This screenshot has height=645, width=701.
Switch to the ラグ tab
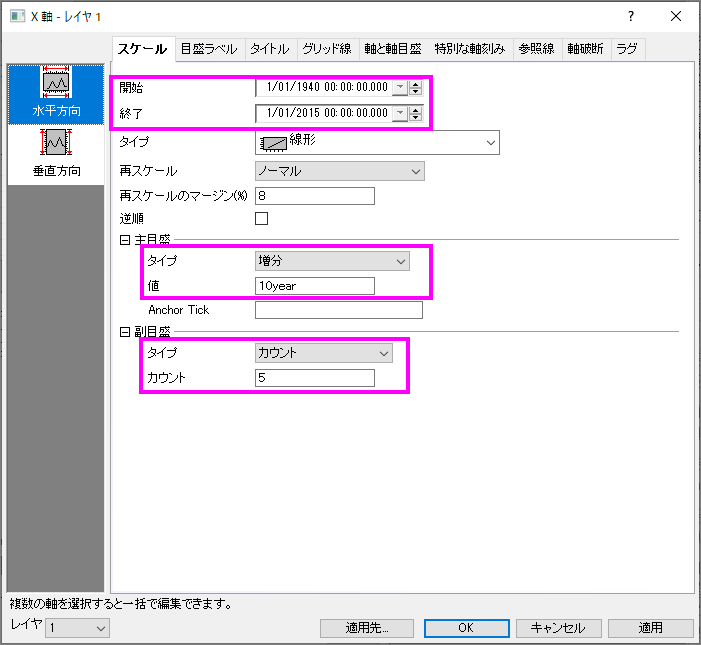coord(627,49)
